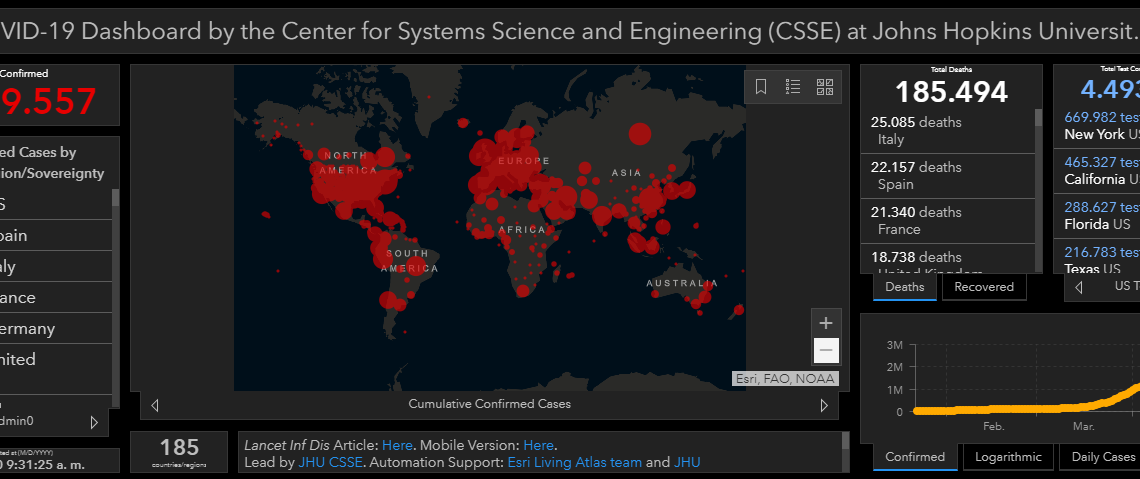Viewport: 1140px width, 479px height.
Task: Click the ASIA map label
Action: (x=627, y=173)
